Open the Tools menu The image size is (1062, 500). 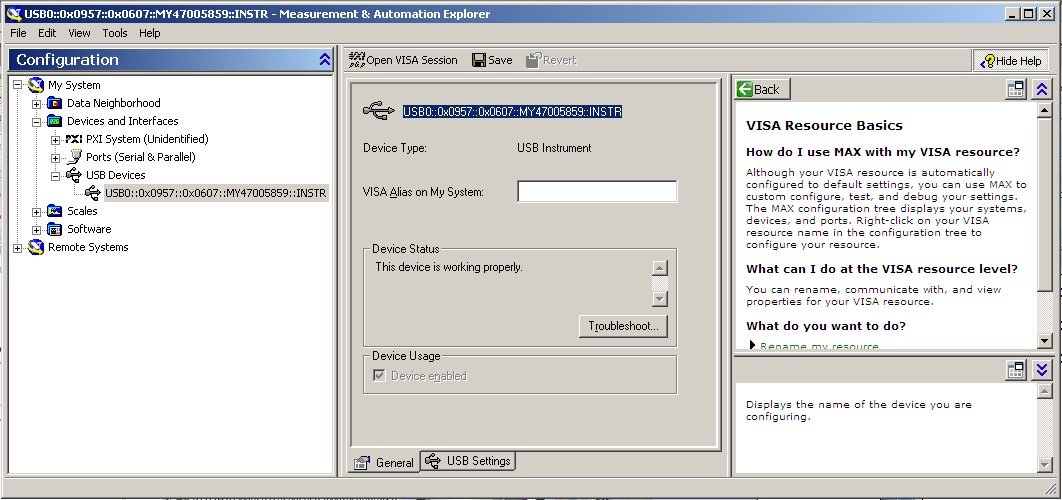click(115, 33)
